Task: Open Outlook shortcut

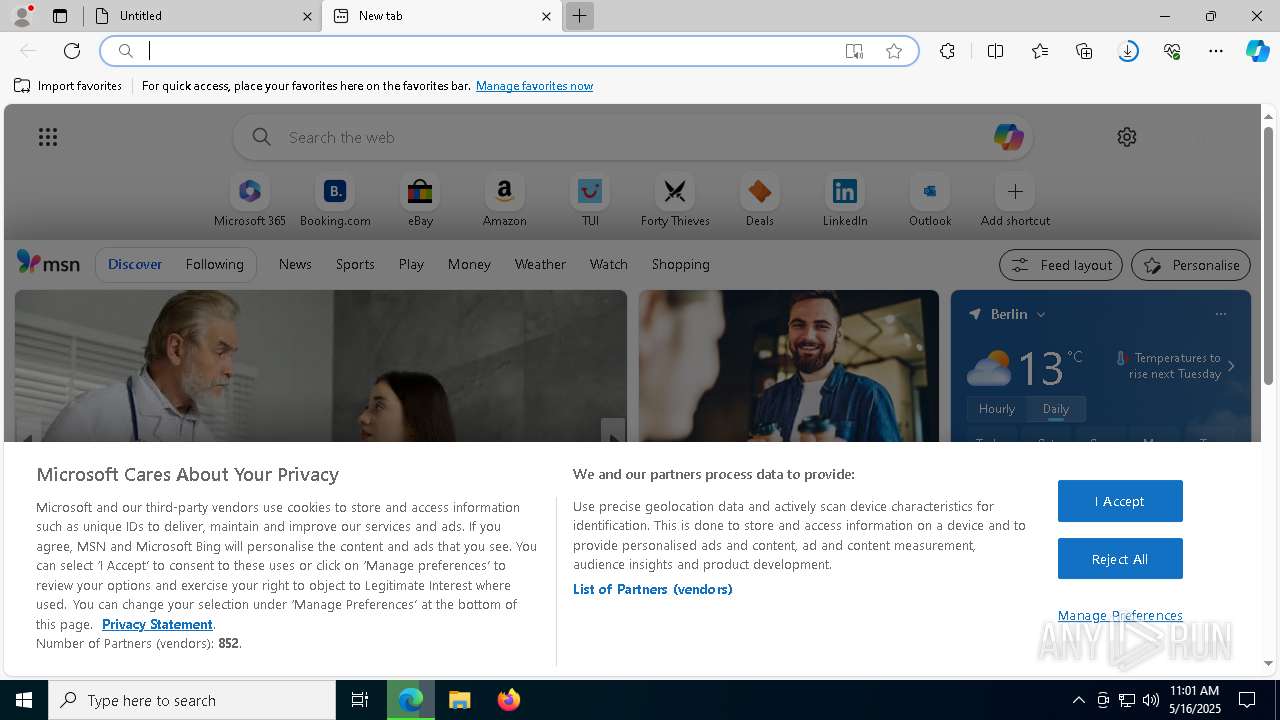Action: click(930, 201)
